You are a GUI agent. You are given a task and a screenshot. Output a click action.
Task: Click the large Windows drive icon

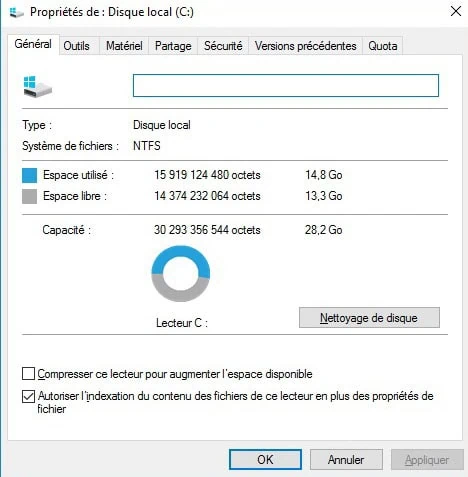pyautogui.click(x=38, y=87)
